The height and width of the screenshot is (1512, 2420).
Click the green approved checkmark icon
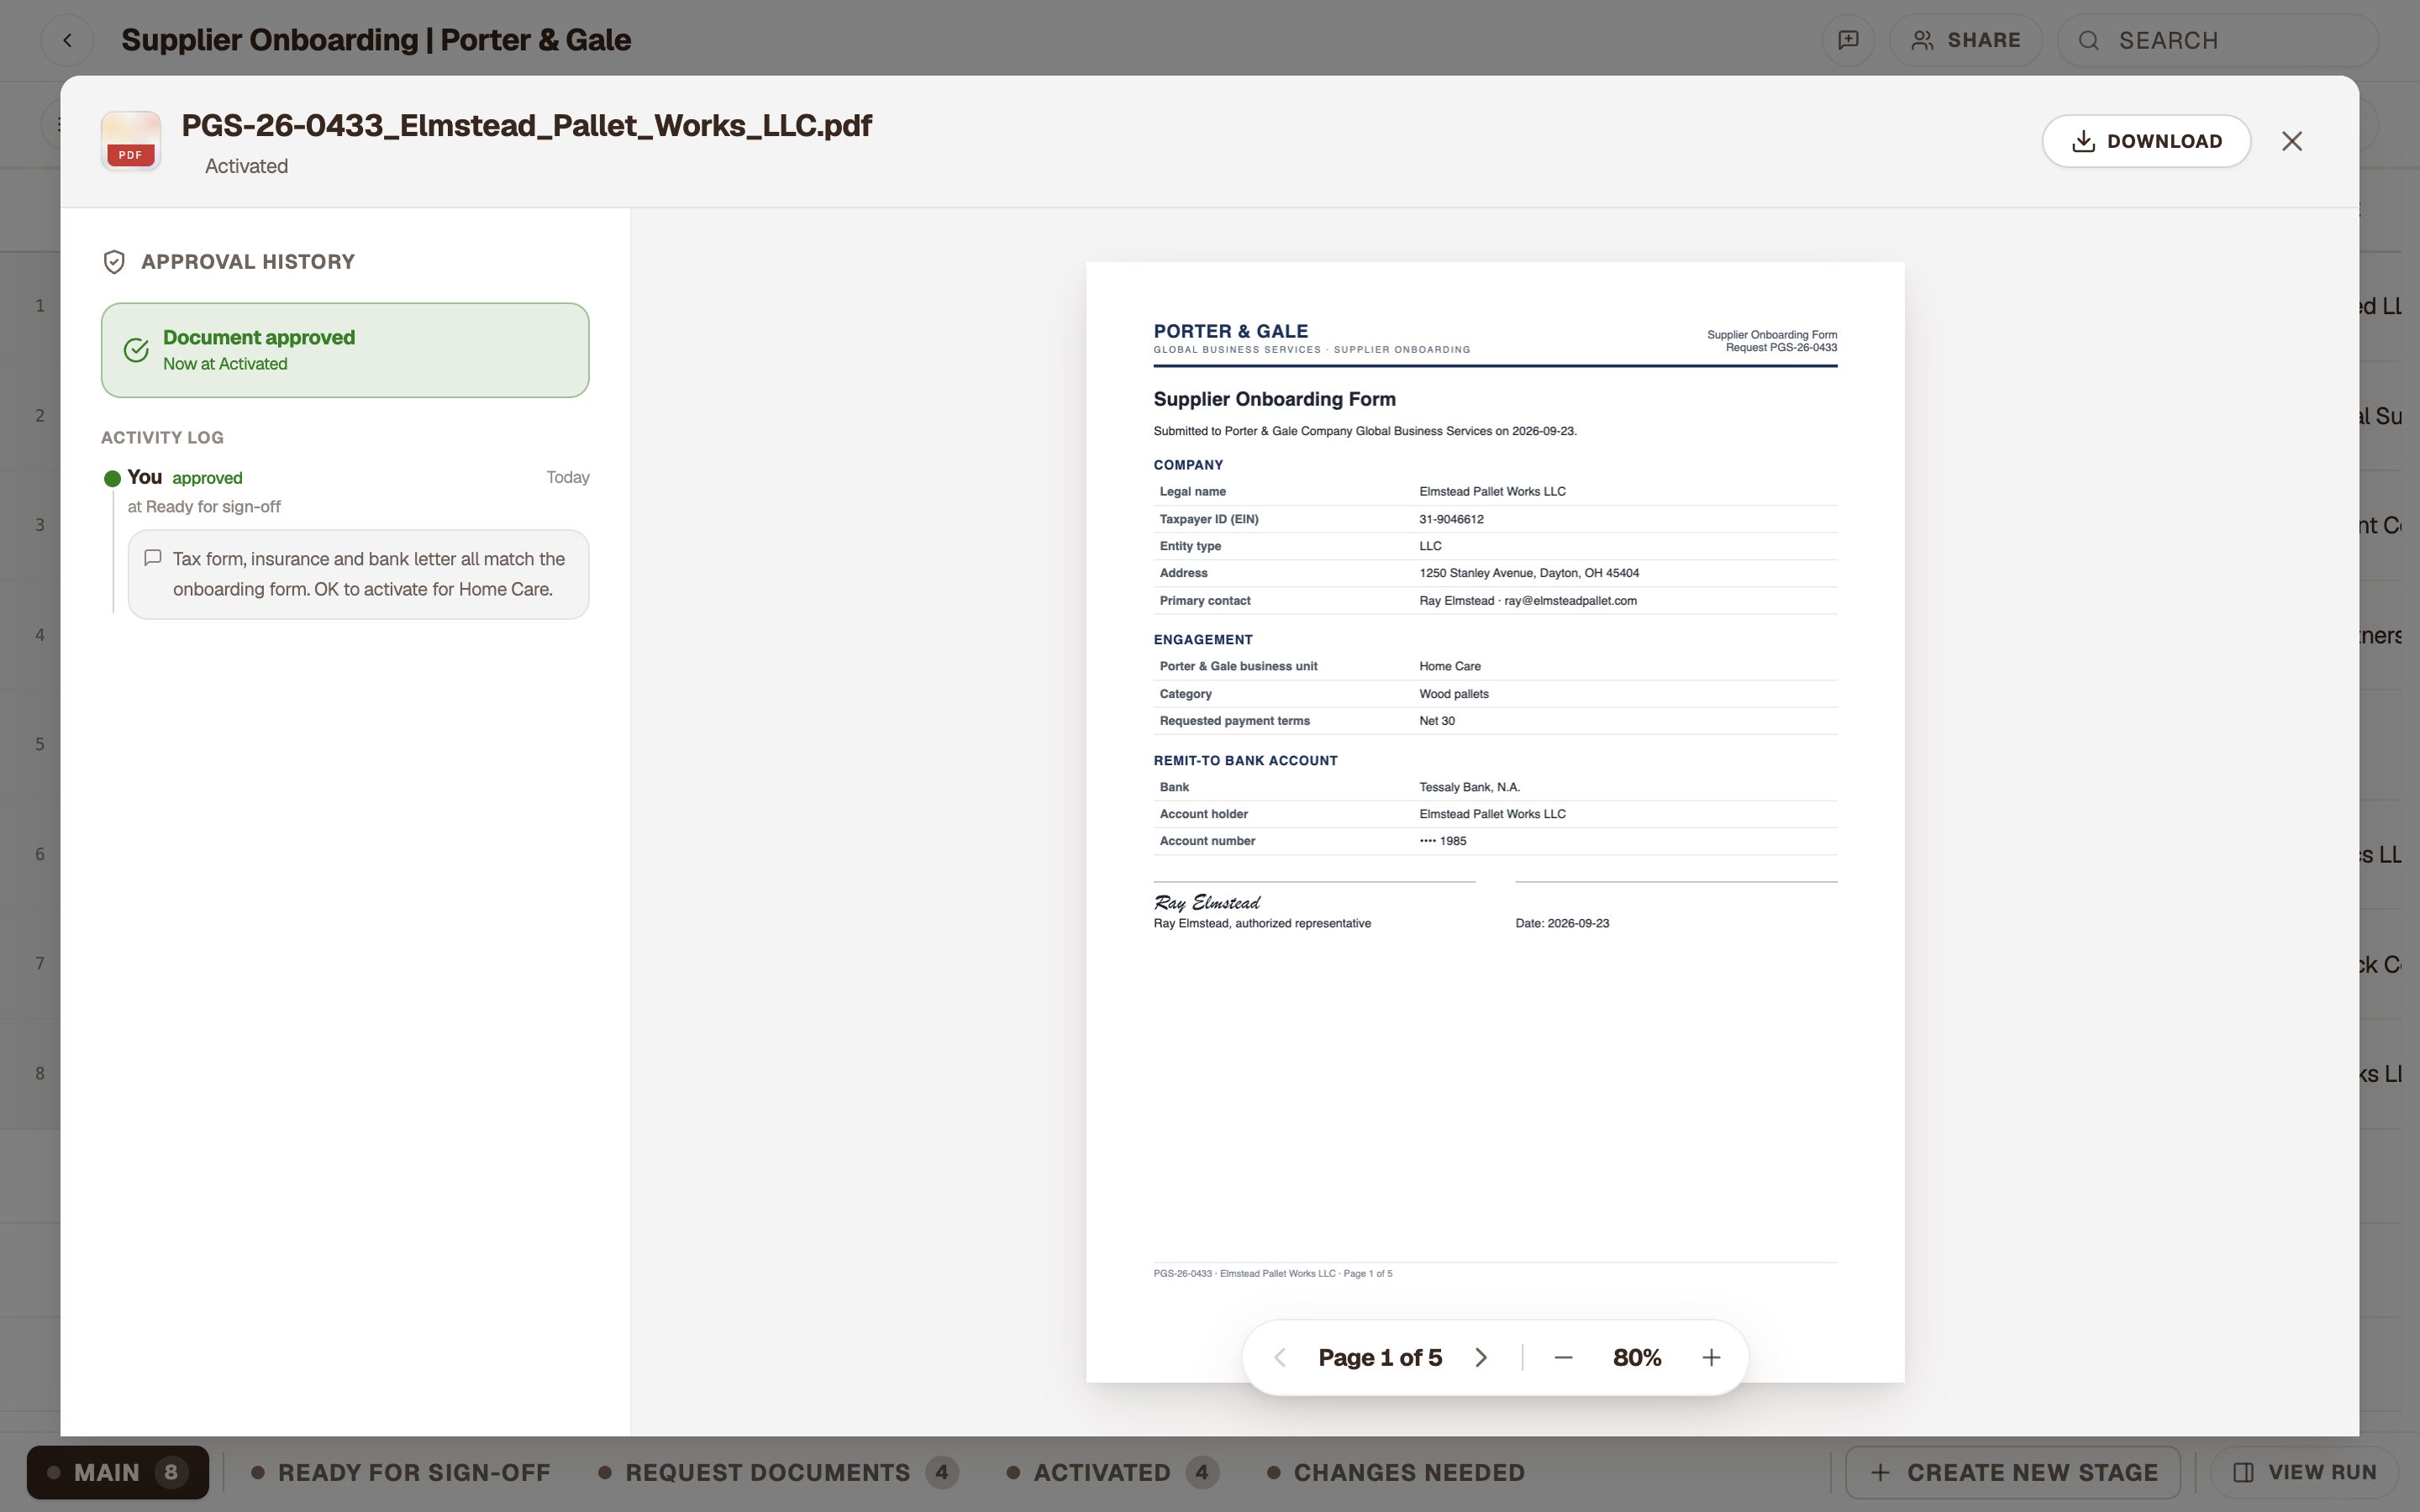(136, 350)
